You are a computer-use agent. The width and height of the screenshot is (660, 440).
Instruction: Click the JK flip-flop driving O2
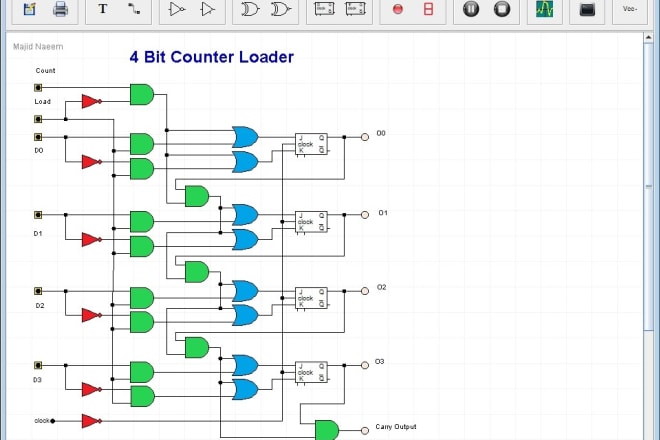pos(311,298)
